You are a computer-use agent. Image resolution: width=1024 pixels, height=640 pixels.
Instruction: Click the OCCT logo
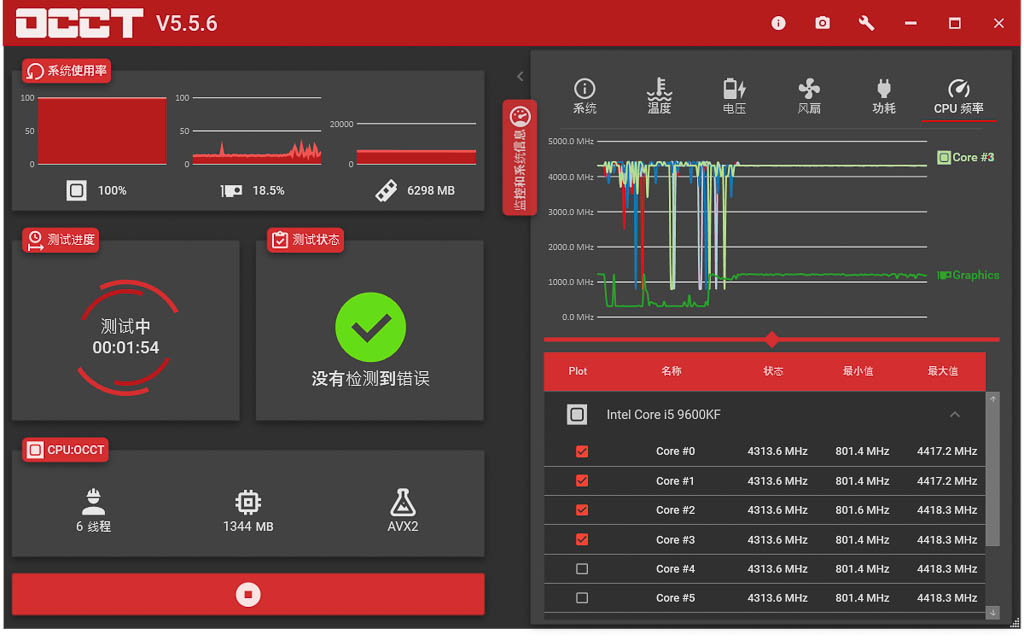[80, 24]
